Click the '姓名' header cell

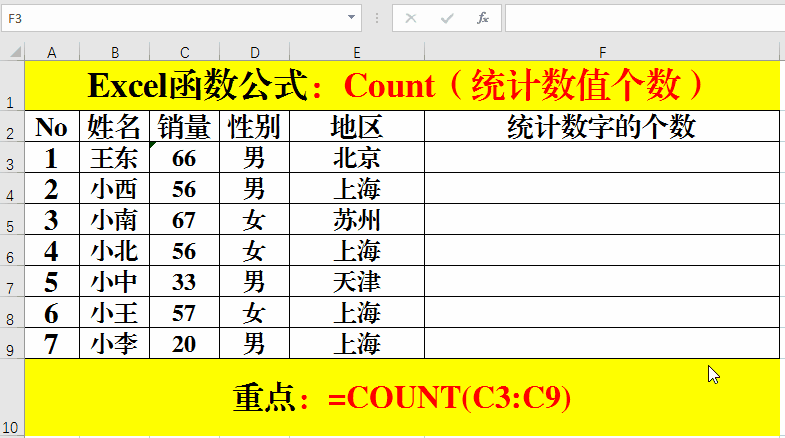pos(115,126)
